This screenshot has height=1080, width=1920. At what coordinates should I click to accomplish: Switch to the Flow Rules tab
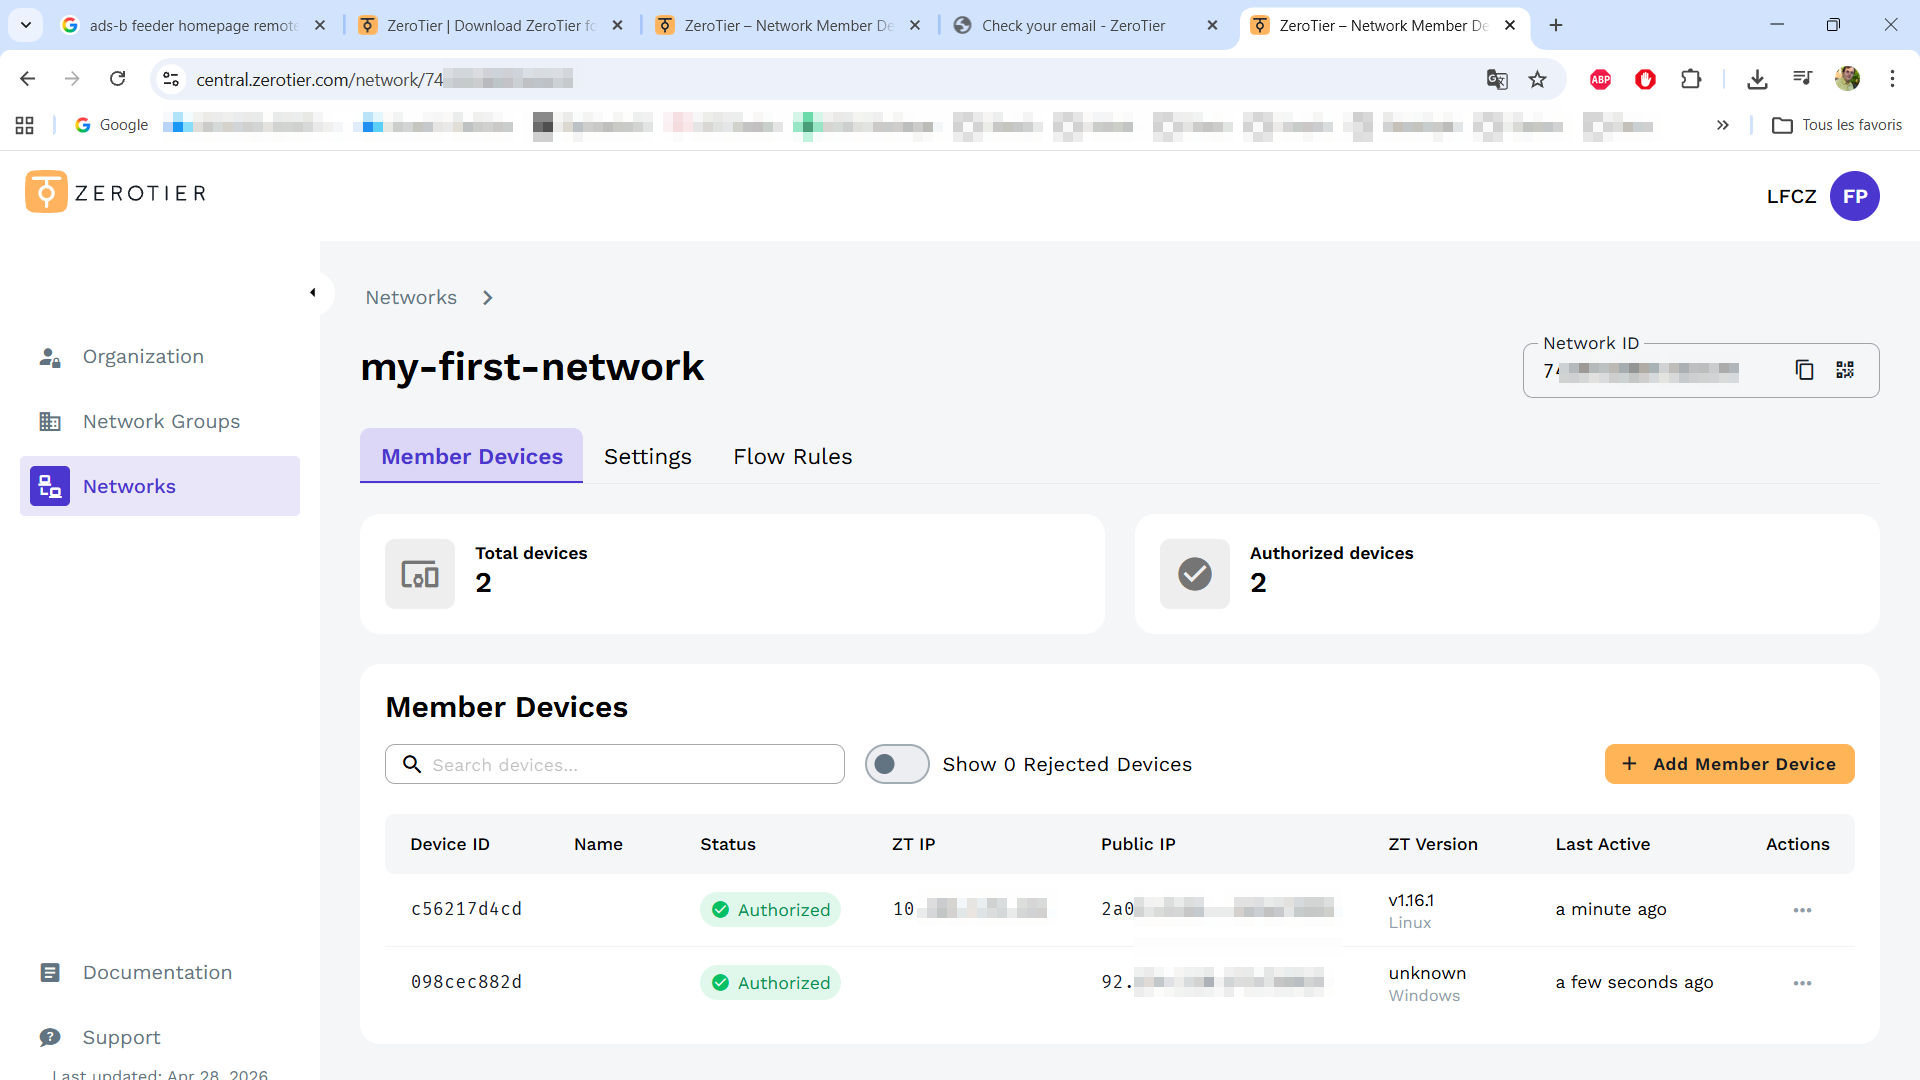[793, 457]
